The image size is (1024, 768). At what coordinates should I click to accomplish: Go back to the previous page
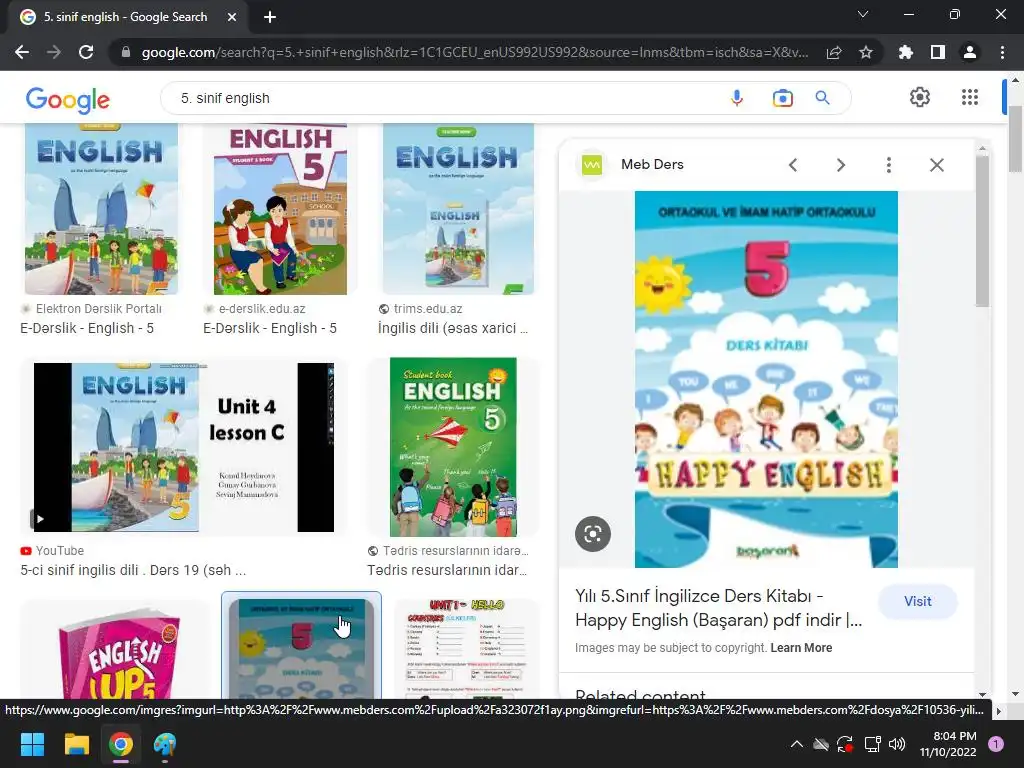pos(22,52)
